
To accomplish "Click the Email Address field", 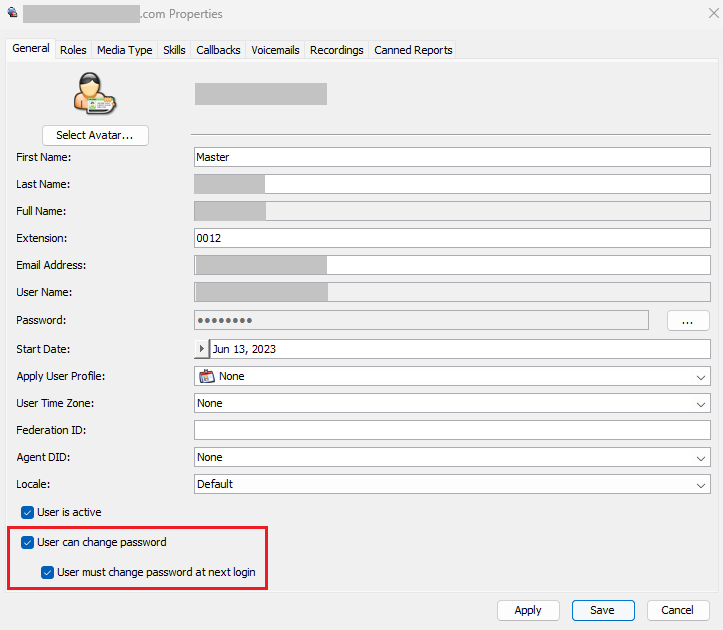I will (452, 265).
